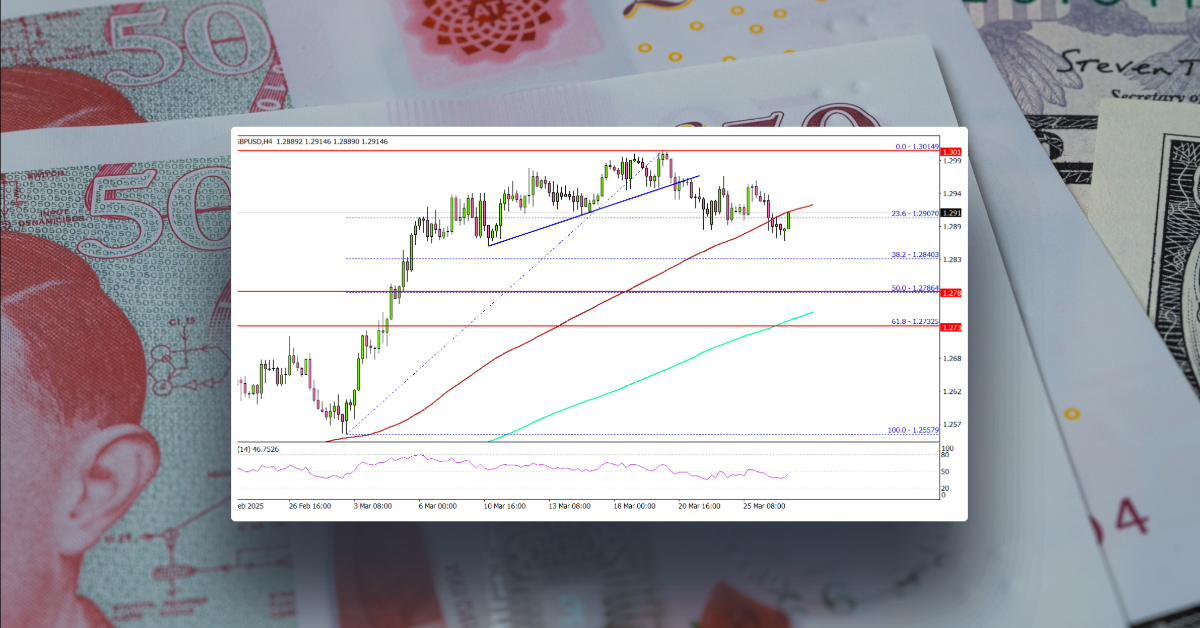Select the RSI indicator value (14) 46.7526
Viewport: 1200px width, 628px height.
pos(260,450)
